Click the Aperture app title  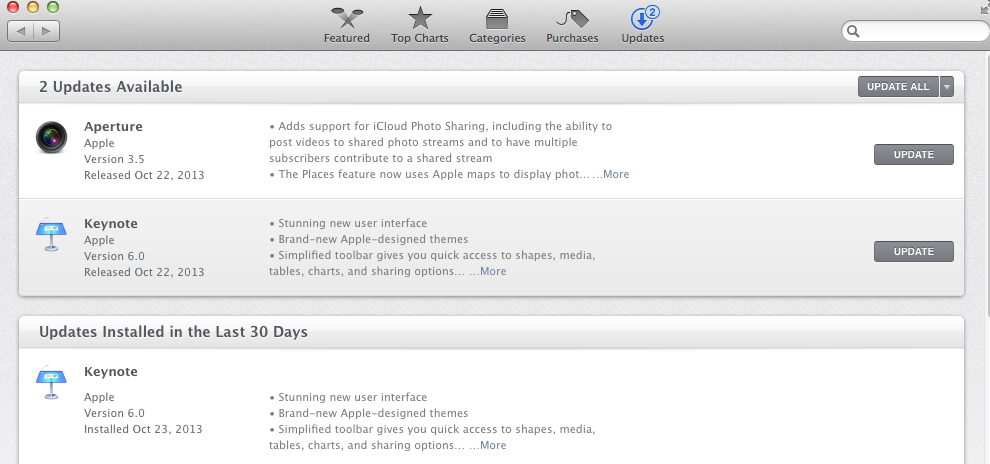pos(113,126)
